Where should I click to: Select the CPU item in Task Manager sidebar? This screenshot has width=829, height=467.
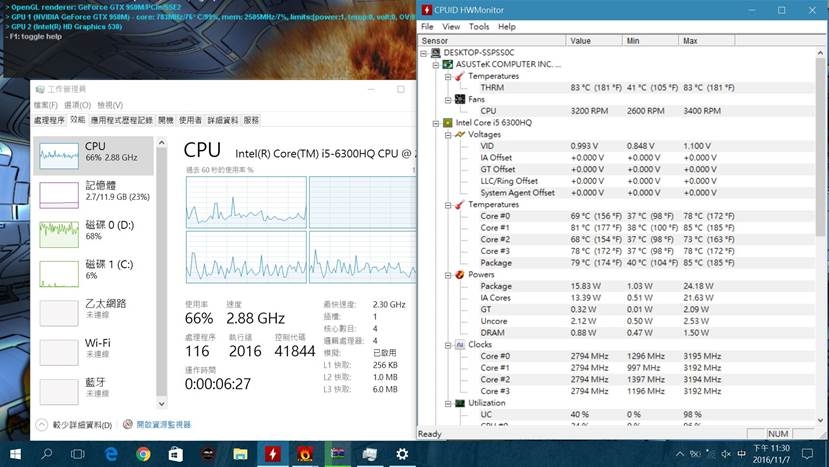coord(94,155)
